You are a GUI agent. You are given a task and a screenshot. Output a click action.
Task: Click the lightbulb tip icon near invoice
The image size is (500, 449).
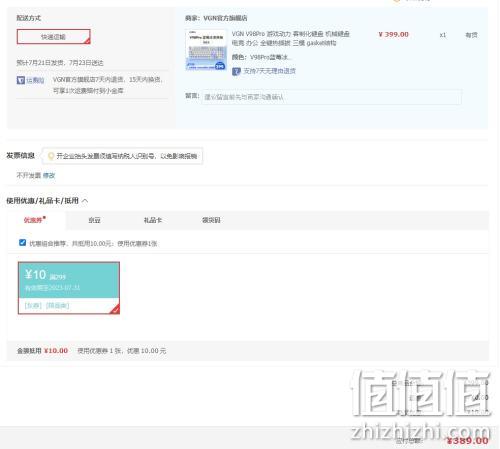click(51, 156)
